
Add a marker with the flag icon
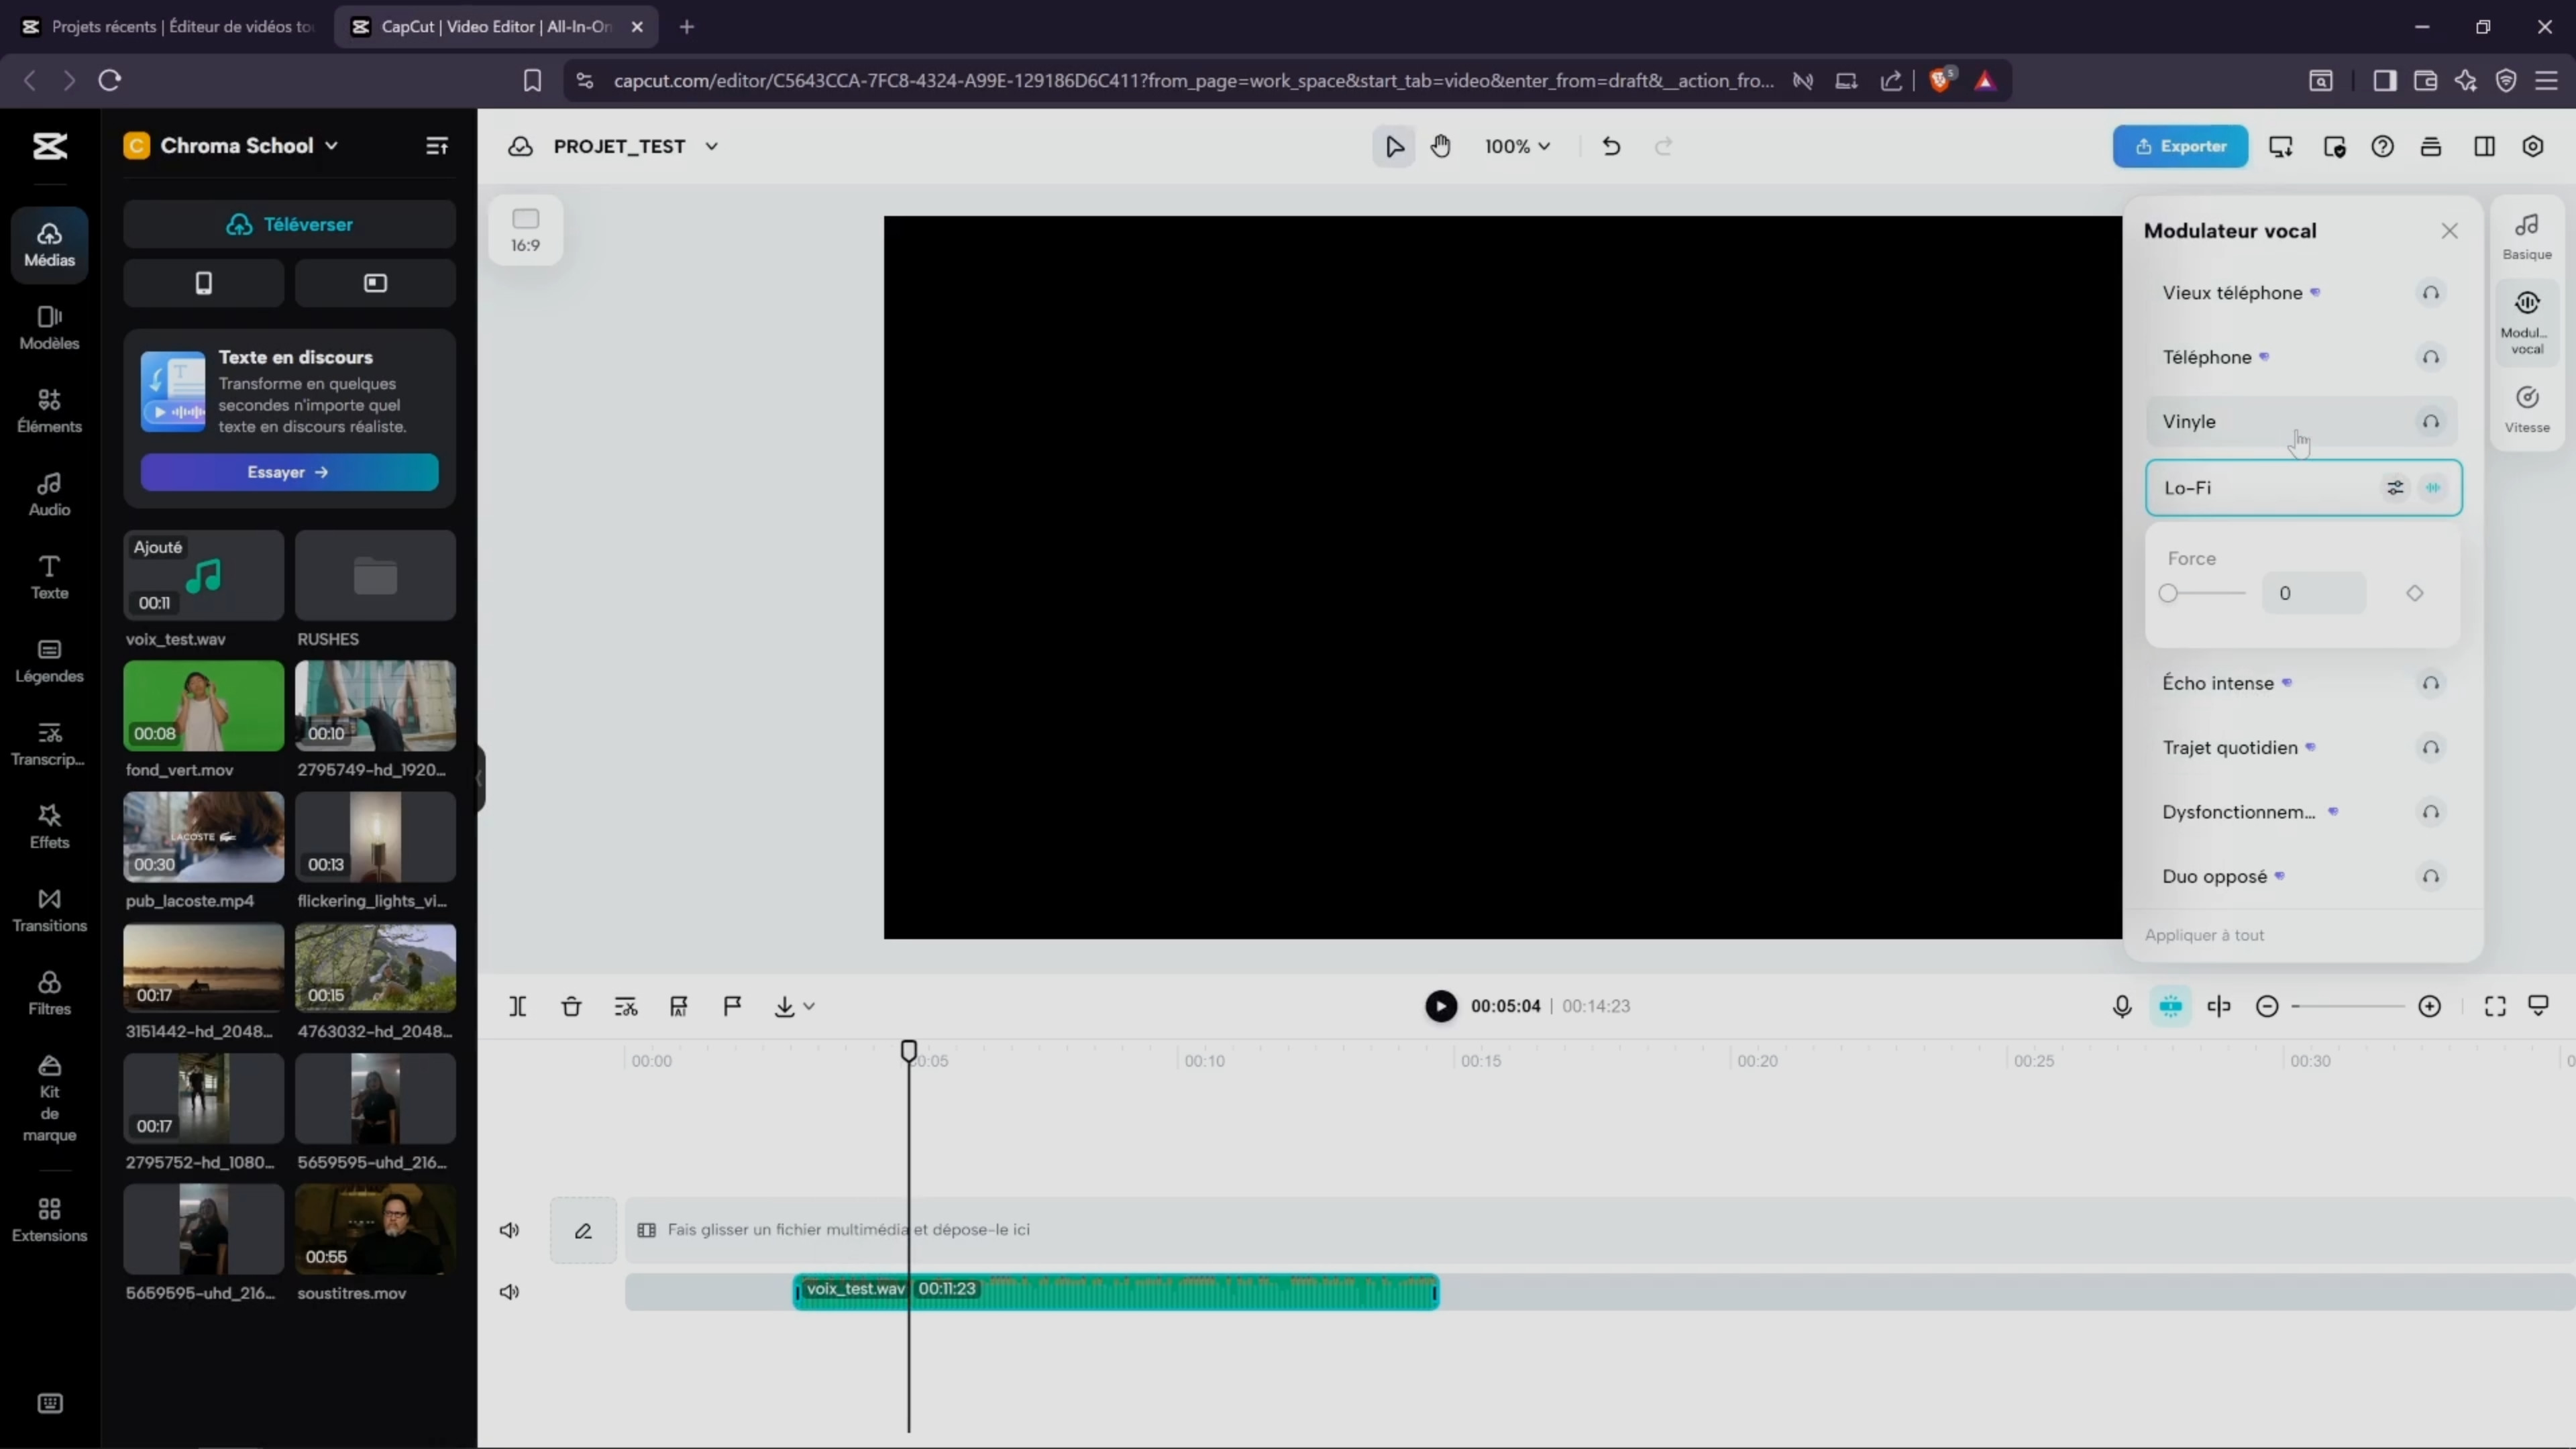pos(732,1006)
